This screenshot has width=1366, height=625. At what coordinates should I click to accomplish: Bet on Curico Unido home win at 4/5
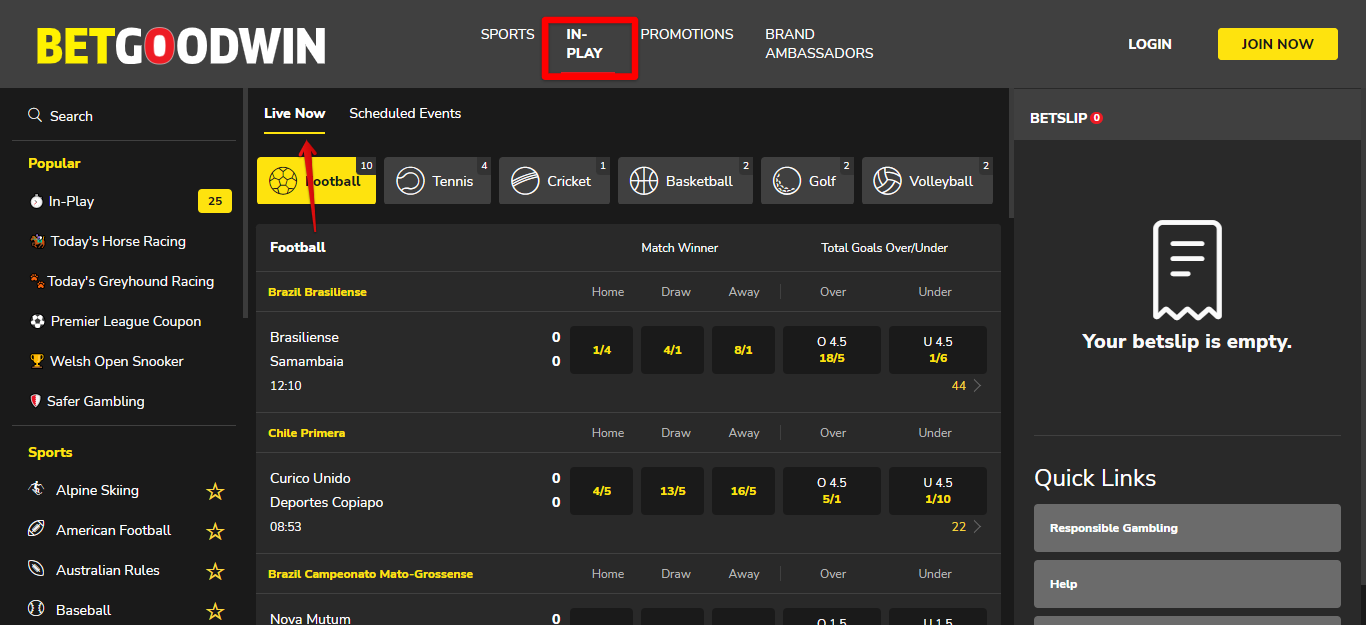tap(601, 491)
